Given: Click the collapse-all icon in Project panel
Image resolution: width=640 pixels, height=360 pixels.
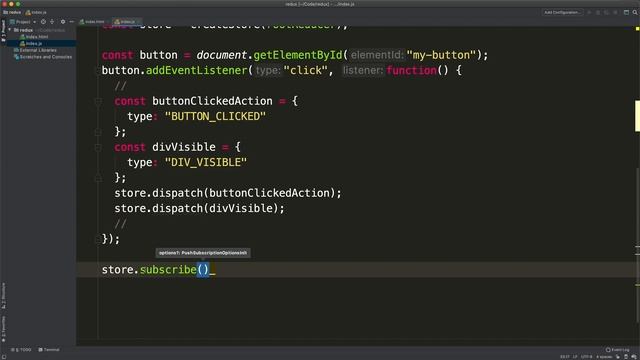Looking at the screenshot, I should (52, 22).
